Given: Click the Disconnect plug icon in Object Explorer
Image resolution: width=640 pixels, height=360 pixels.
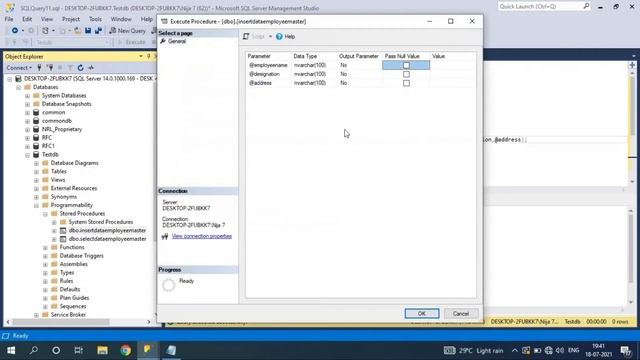Looking at the screenshot, I should [50, 68].
